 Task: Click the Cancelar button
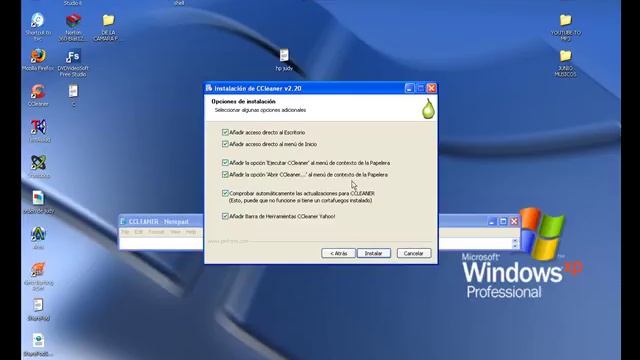(414, 253)
